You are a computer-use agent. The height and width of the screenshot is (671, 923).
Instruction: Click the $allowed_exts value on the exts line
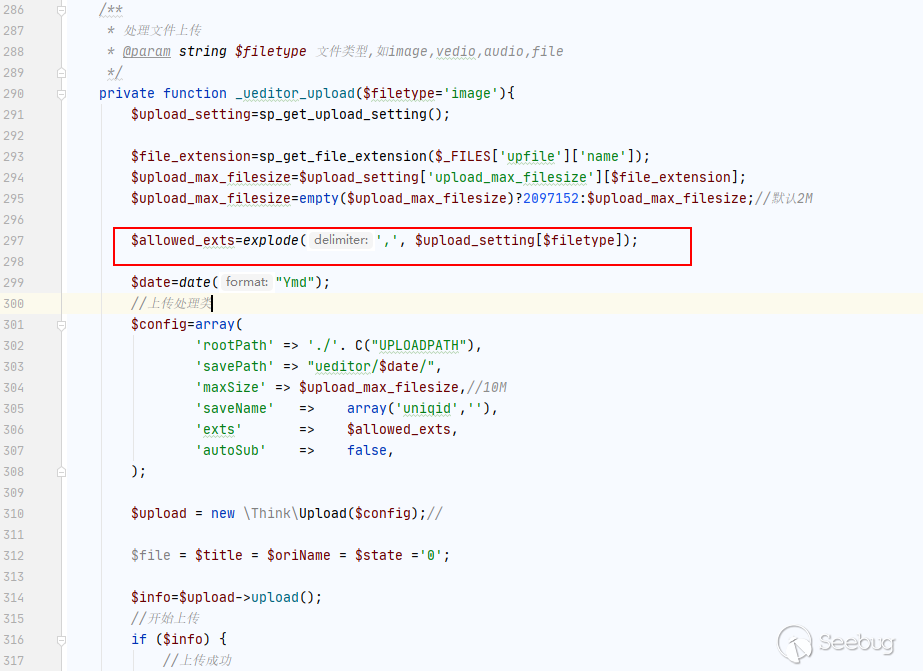400,429
